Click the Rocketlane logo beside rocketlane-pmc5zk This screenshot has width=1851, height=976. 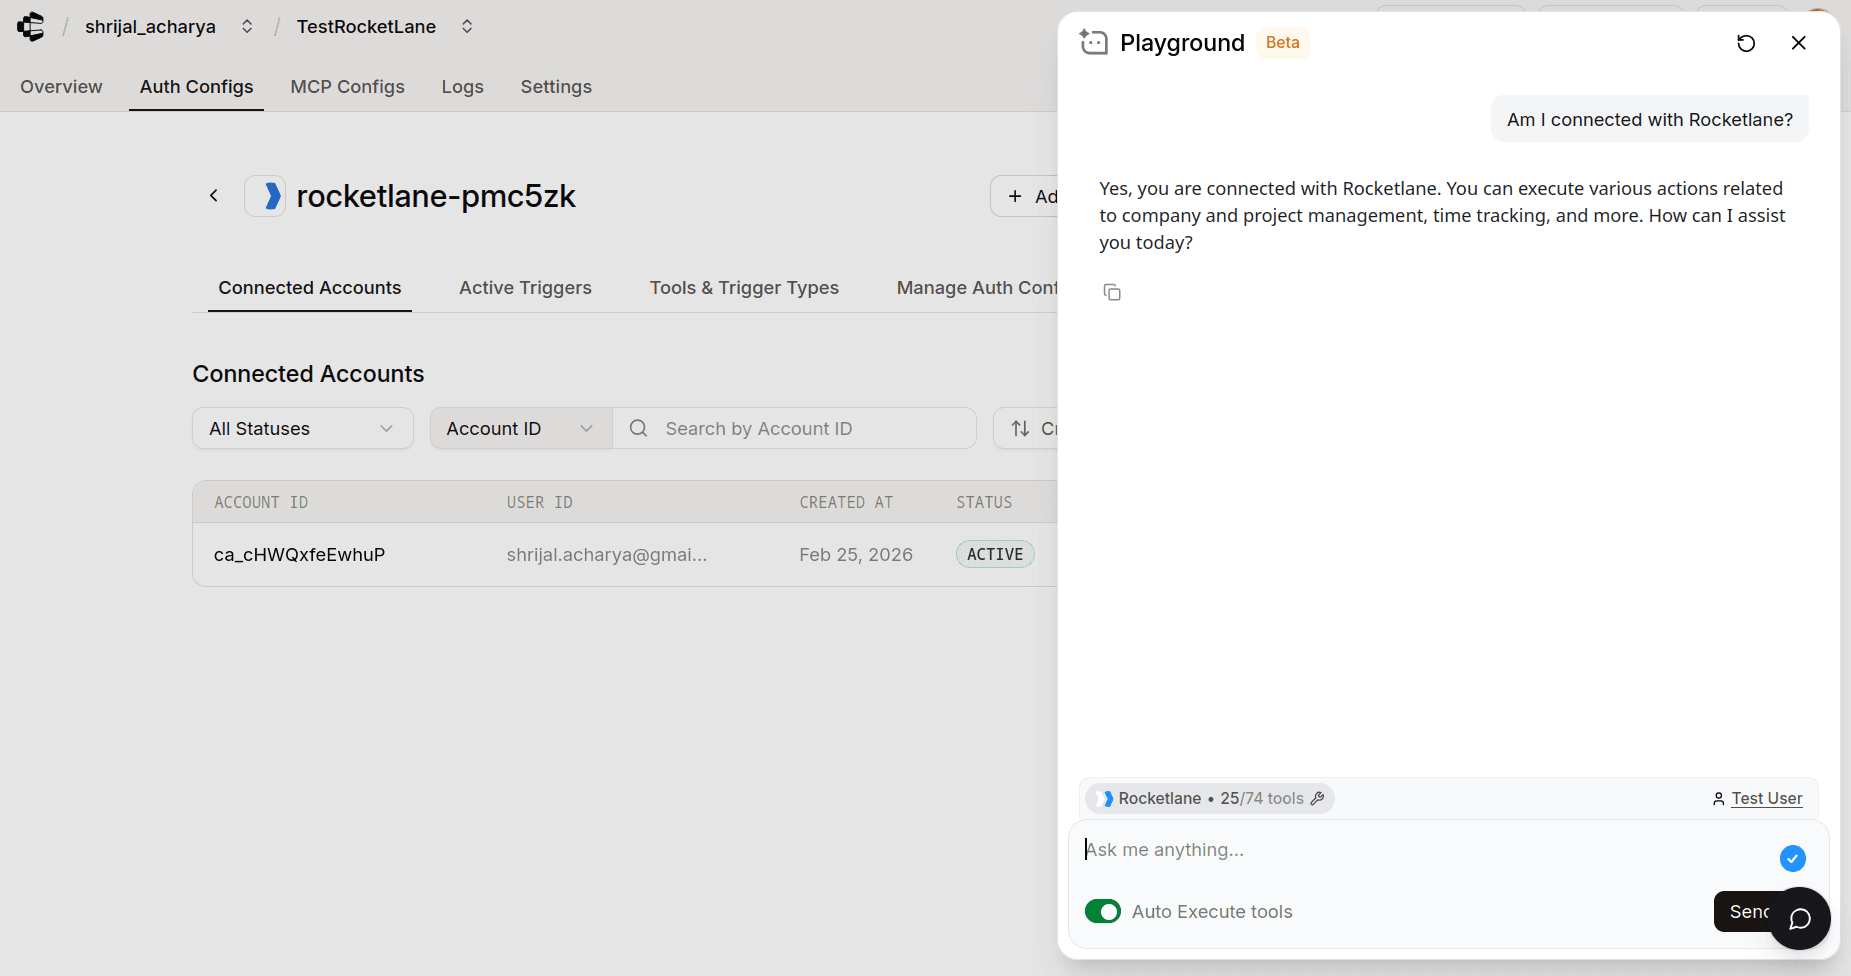point(266,196)
